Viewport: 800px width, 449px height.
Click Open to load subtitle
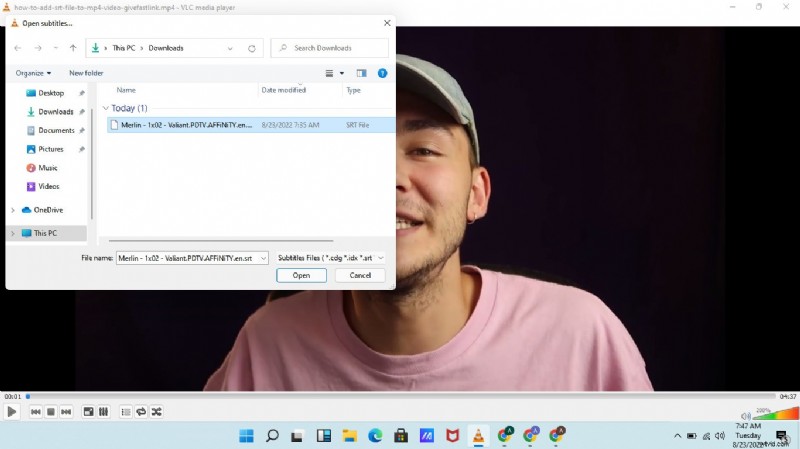coord(301,275)
